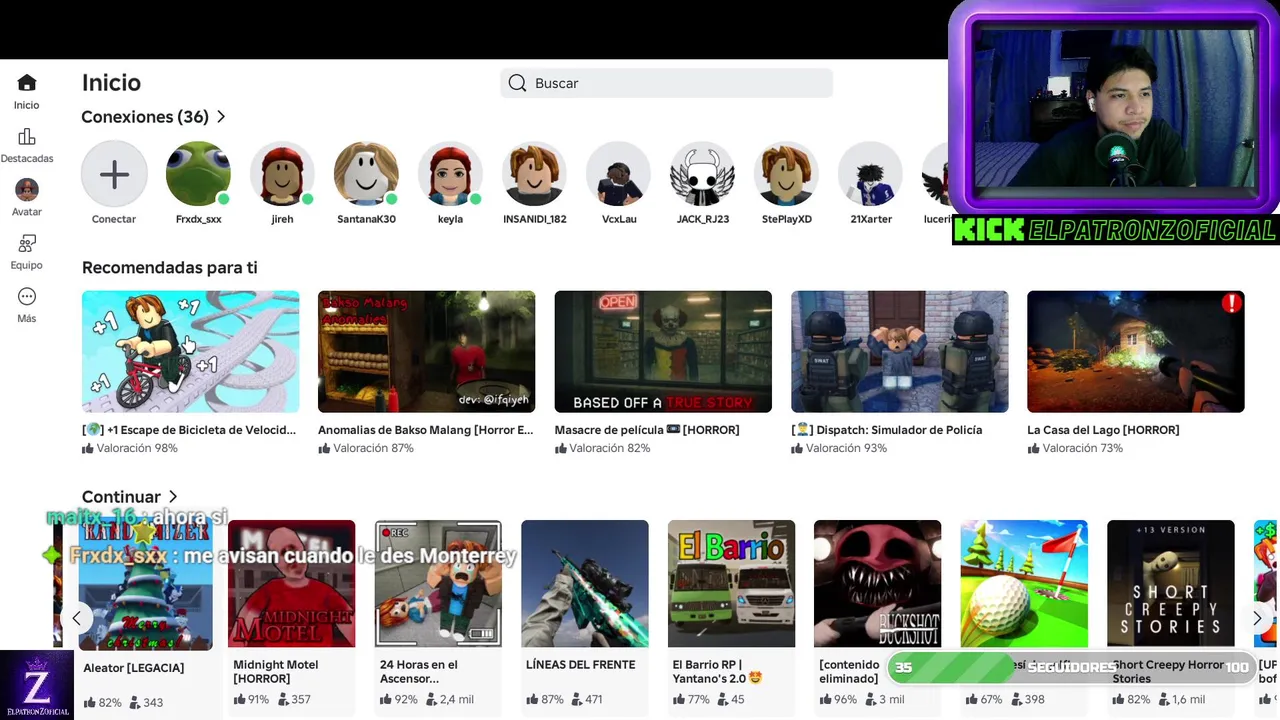The width and height of the screenshot is (1280, 720).
Task: Click 'Recomendadas para ti' heading
Action: pyautogui.click(x=170, y=268)
